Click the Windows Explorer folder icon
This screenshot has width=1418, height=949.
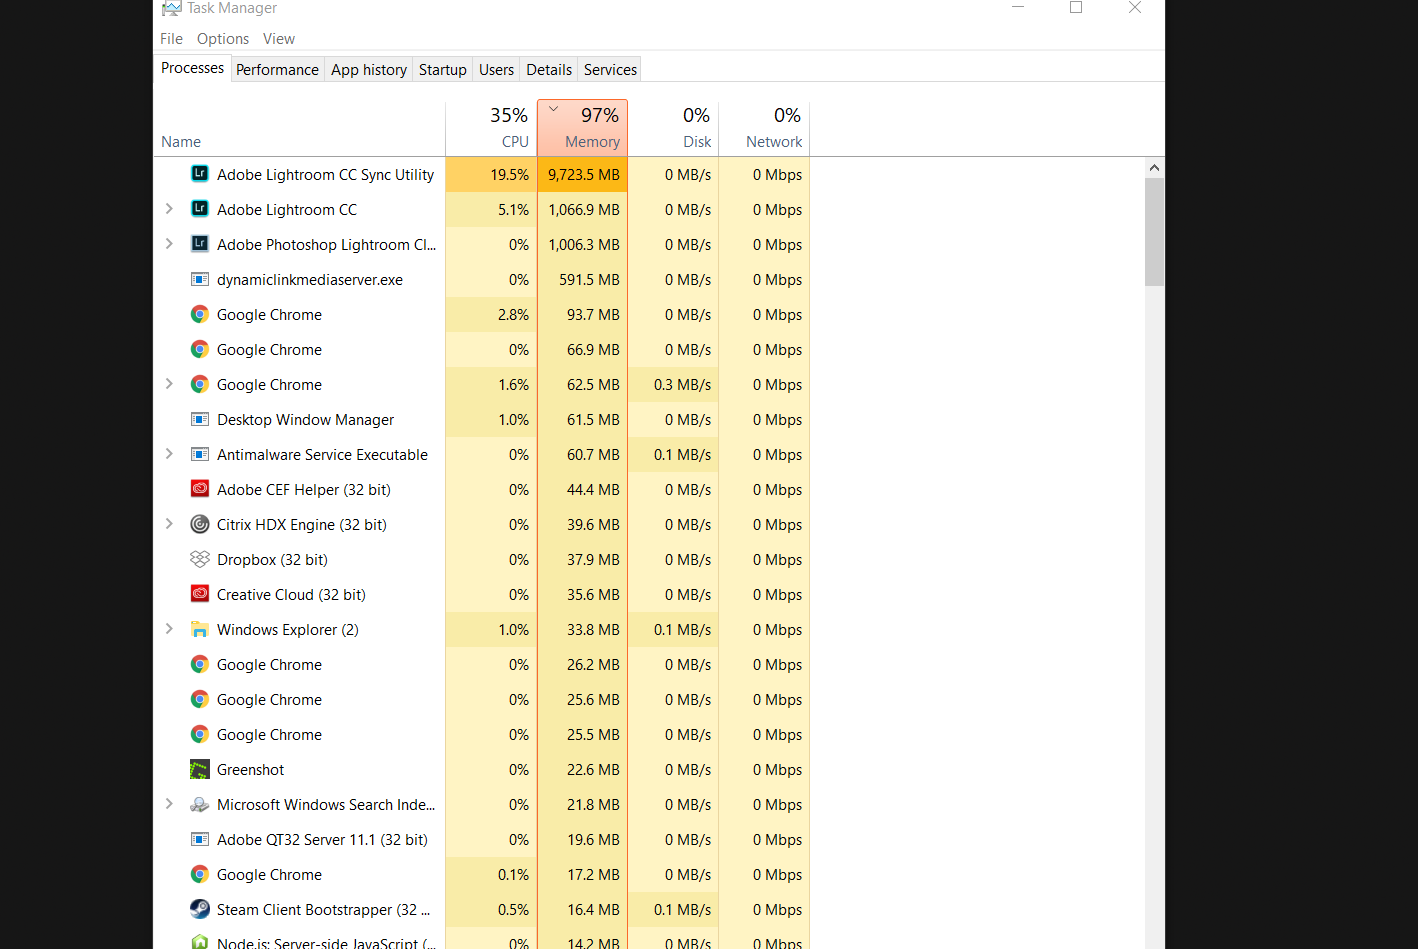(200, 629)
